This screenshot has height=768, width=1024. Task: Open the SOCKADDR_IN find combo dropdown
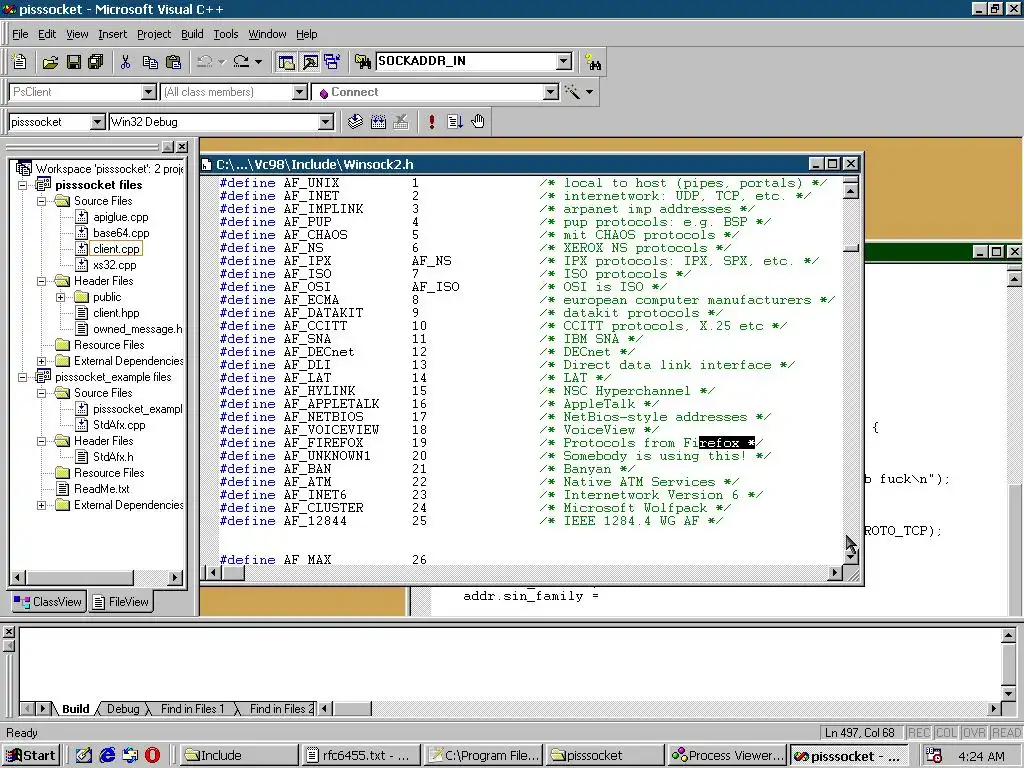pos(564,61)
